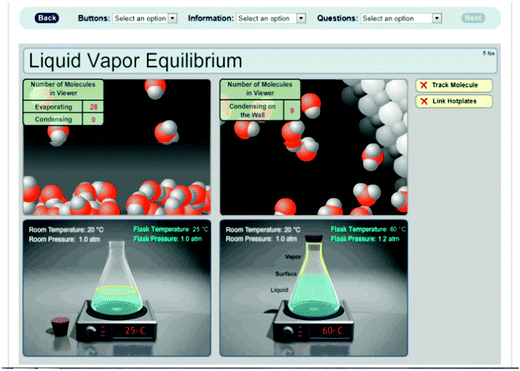This screenshot has height=371, width=520.
Task: Select the Vapor region label
Action: (293, 257)
